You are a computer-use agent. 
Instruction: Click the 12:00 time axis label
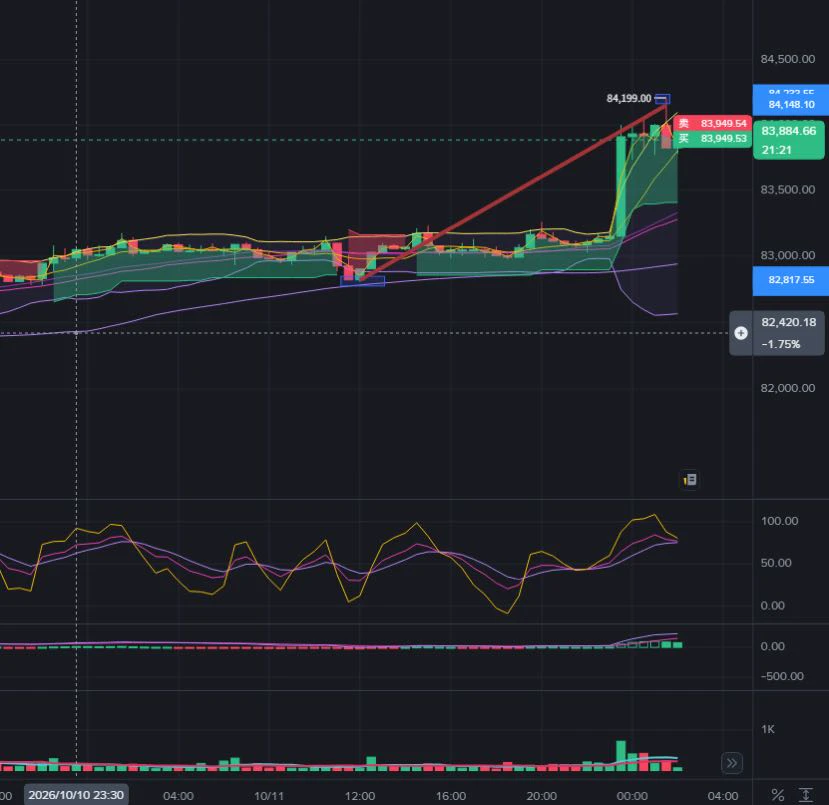pyautogui.click(x=360, y=796)
